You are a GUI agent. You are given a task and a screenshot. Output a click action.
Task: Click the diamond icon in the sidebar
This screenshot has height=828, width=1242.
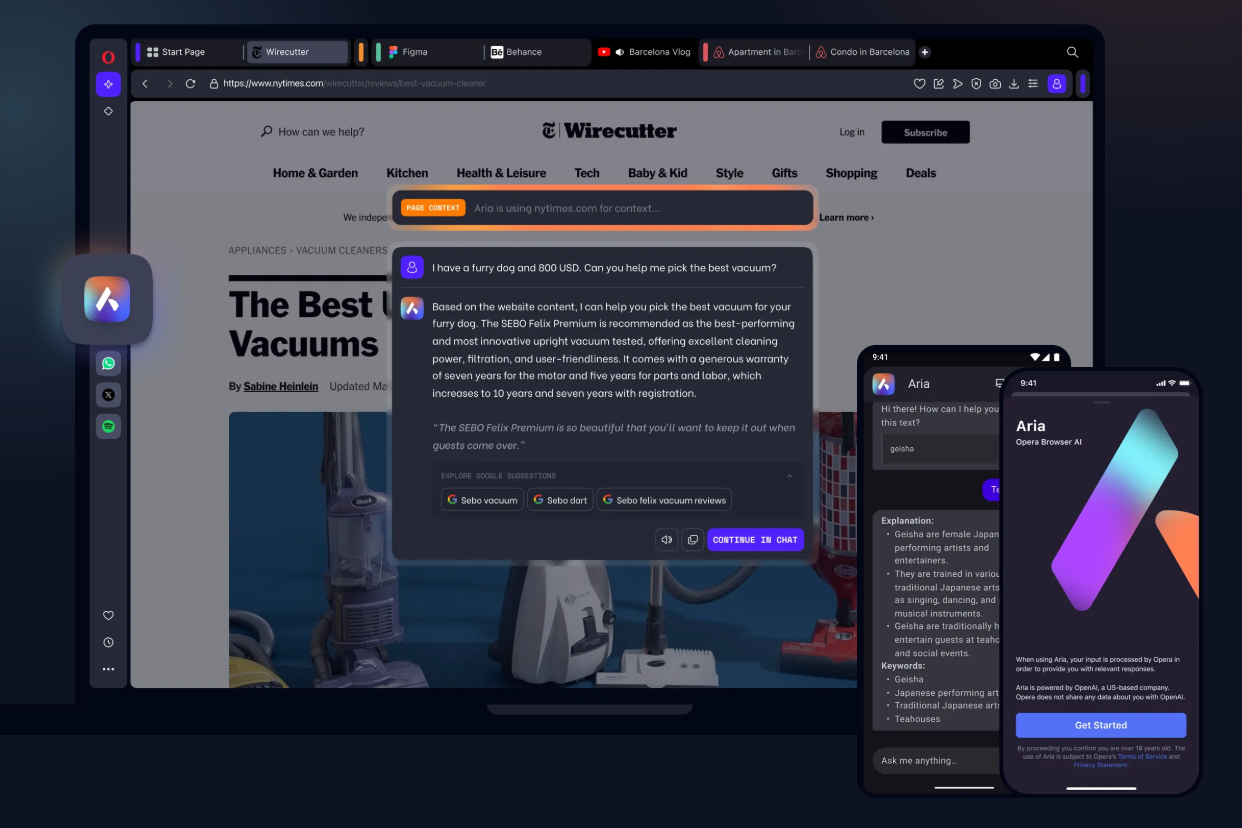point(108,111)
